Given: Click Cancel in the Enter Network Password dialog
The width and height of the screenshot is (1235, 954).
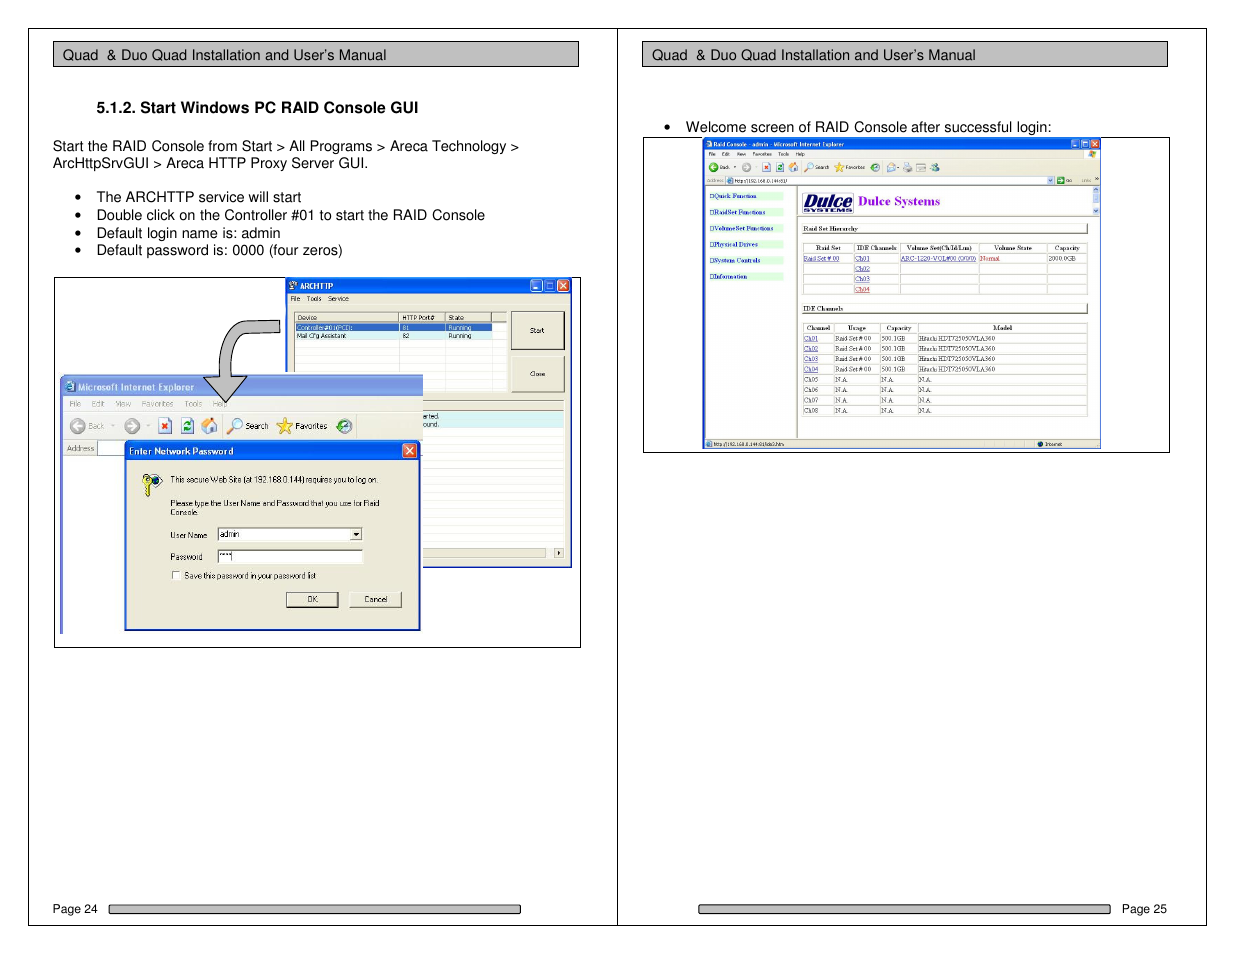Looking at the screenshot, I should [376, 599].
